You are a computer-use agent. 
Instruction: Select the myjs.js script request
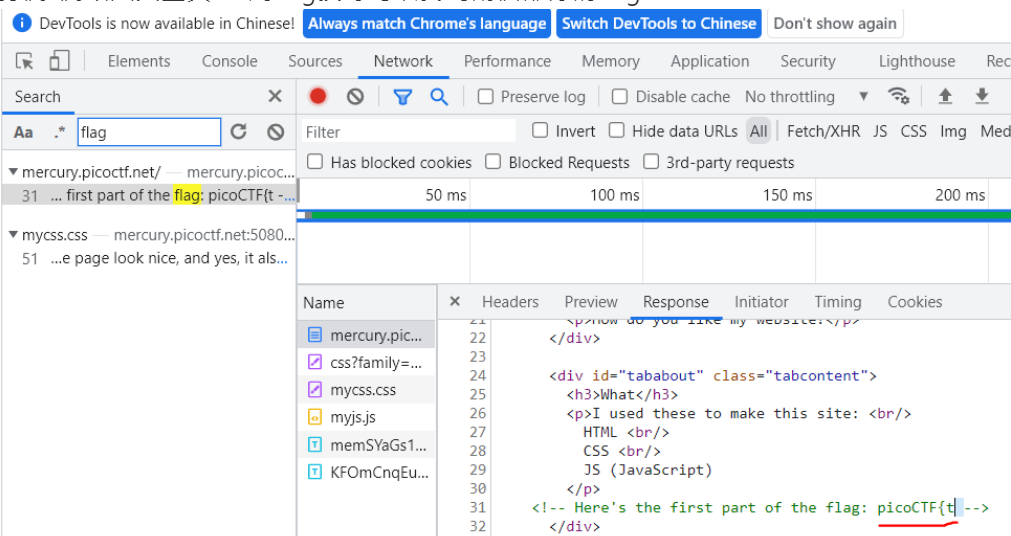[x=366, y=417]
